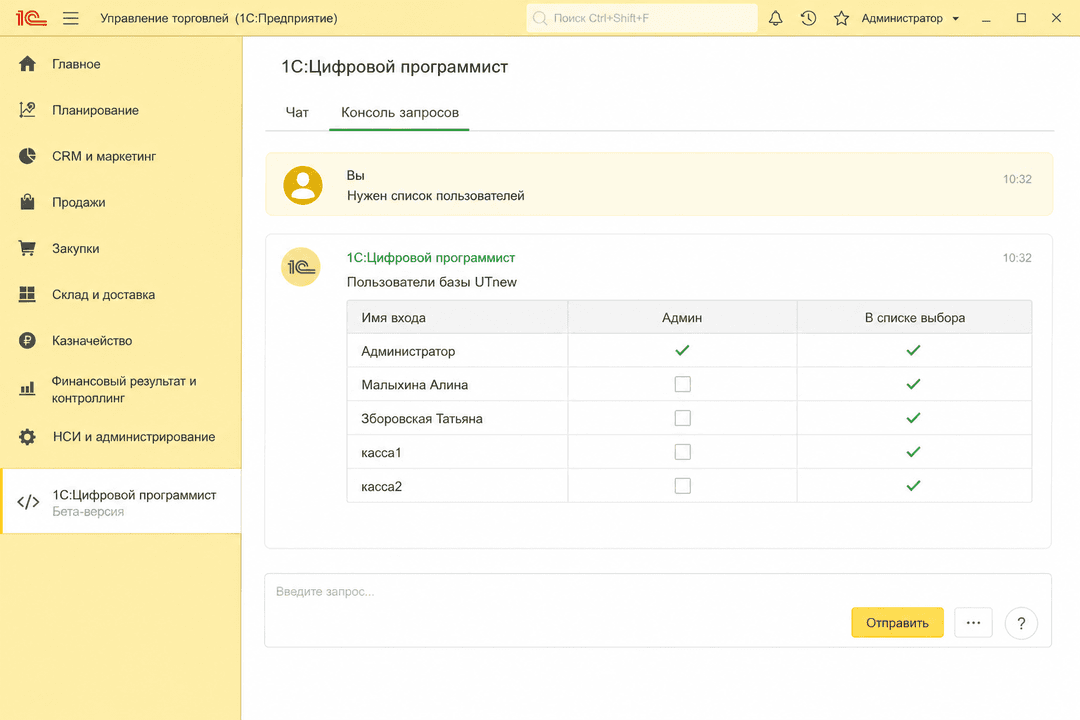This screenshot has height=720, width=1080.
Task: Focus the Поиск Ctrl+Shift+F search field
Action: [x=641, y=19]
